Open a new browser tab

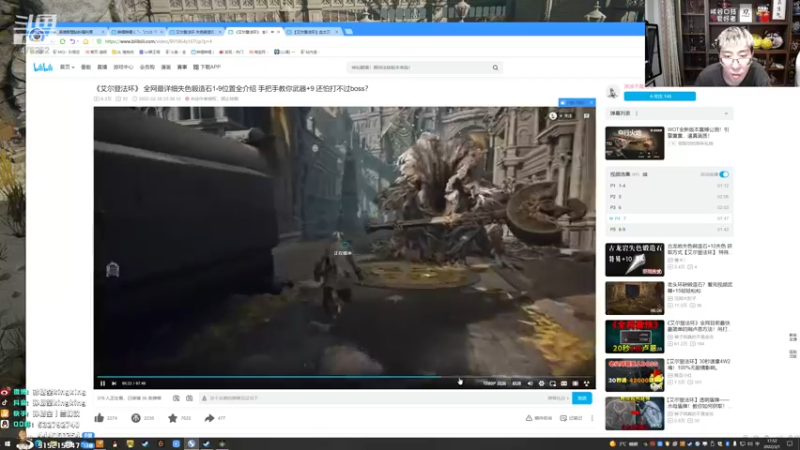[348, 32]
